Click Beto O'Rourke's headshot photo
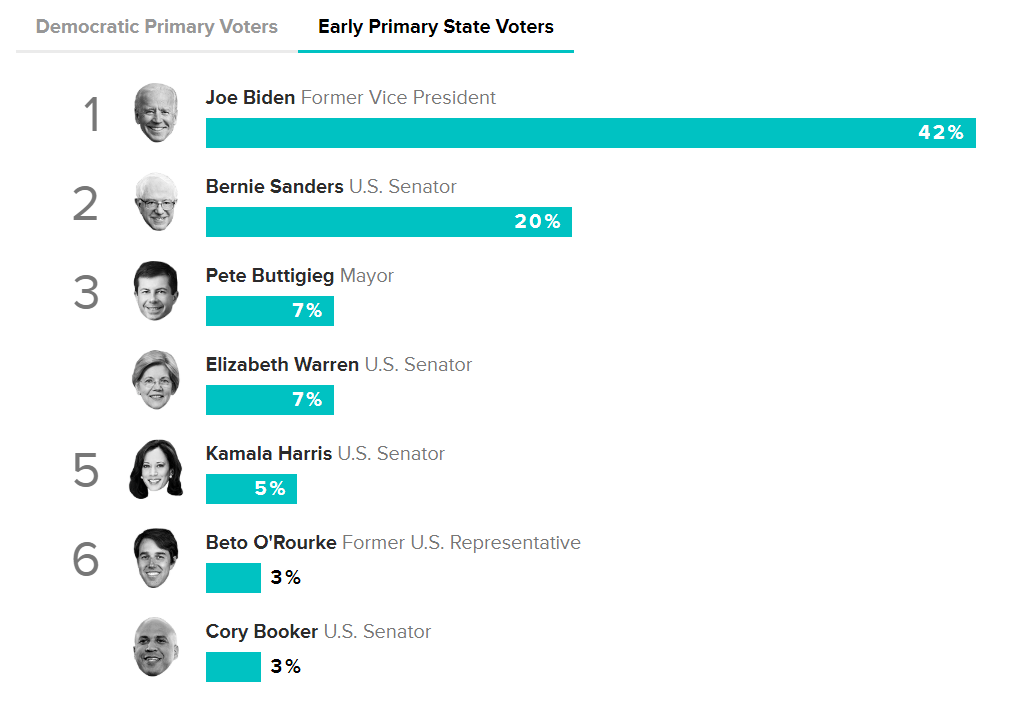Image resolution: width=1016 pixels, height=702 pixels. click(156, 558)
